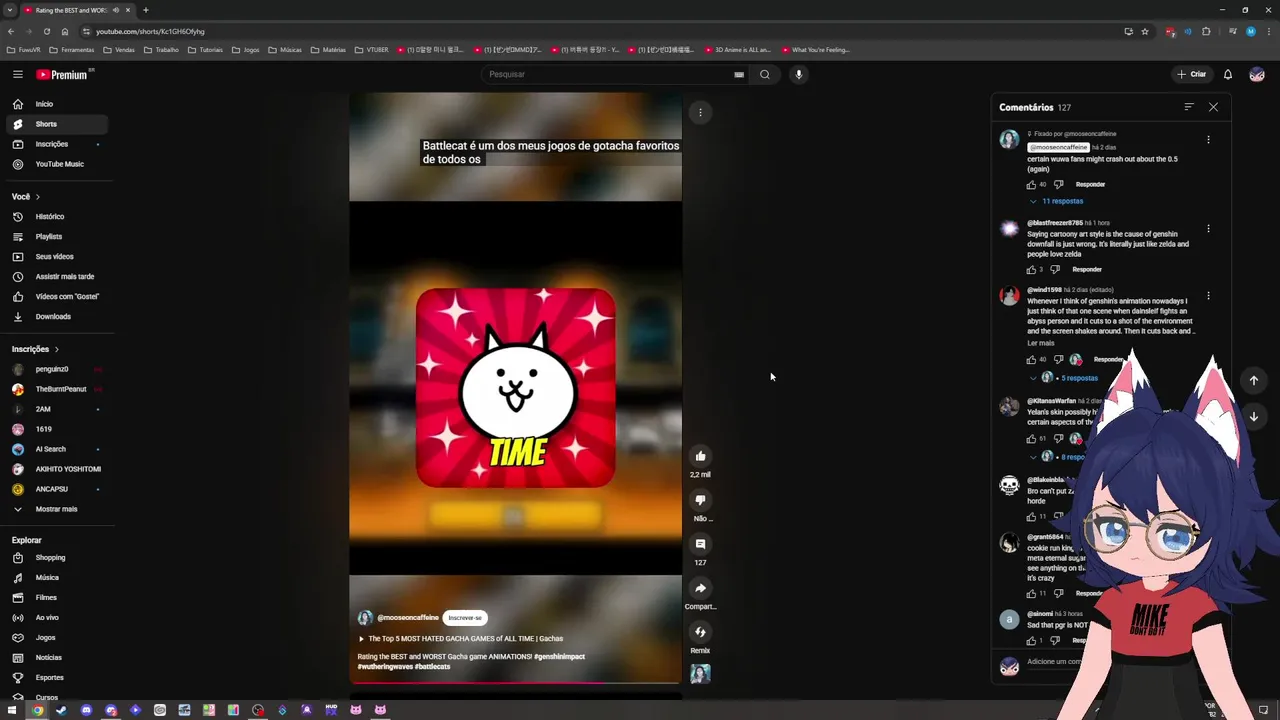The height and width of the screenshot is (720, 1280).
Task: Expand the Você section chevron
Action: [x=38, y=197]
